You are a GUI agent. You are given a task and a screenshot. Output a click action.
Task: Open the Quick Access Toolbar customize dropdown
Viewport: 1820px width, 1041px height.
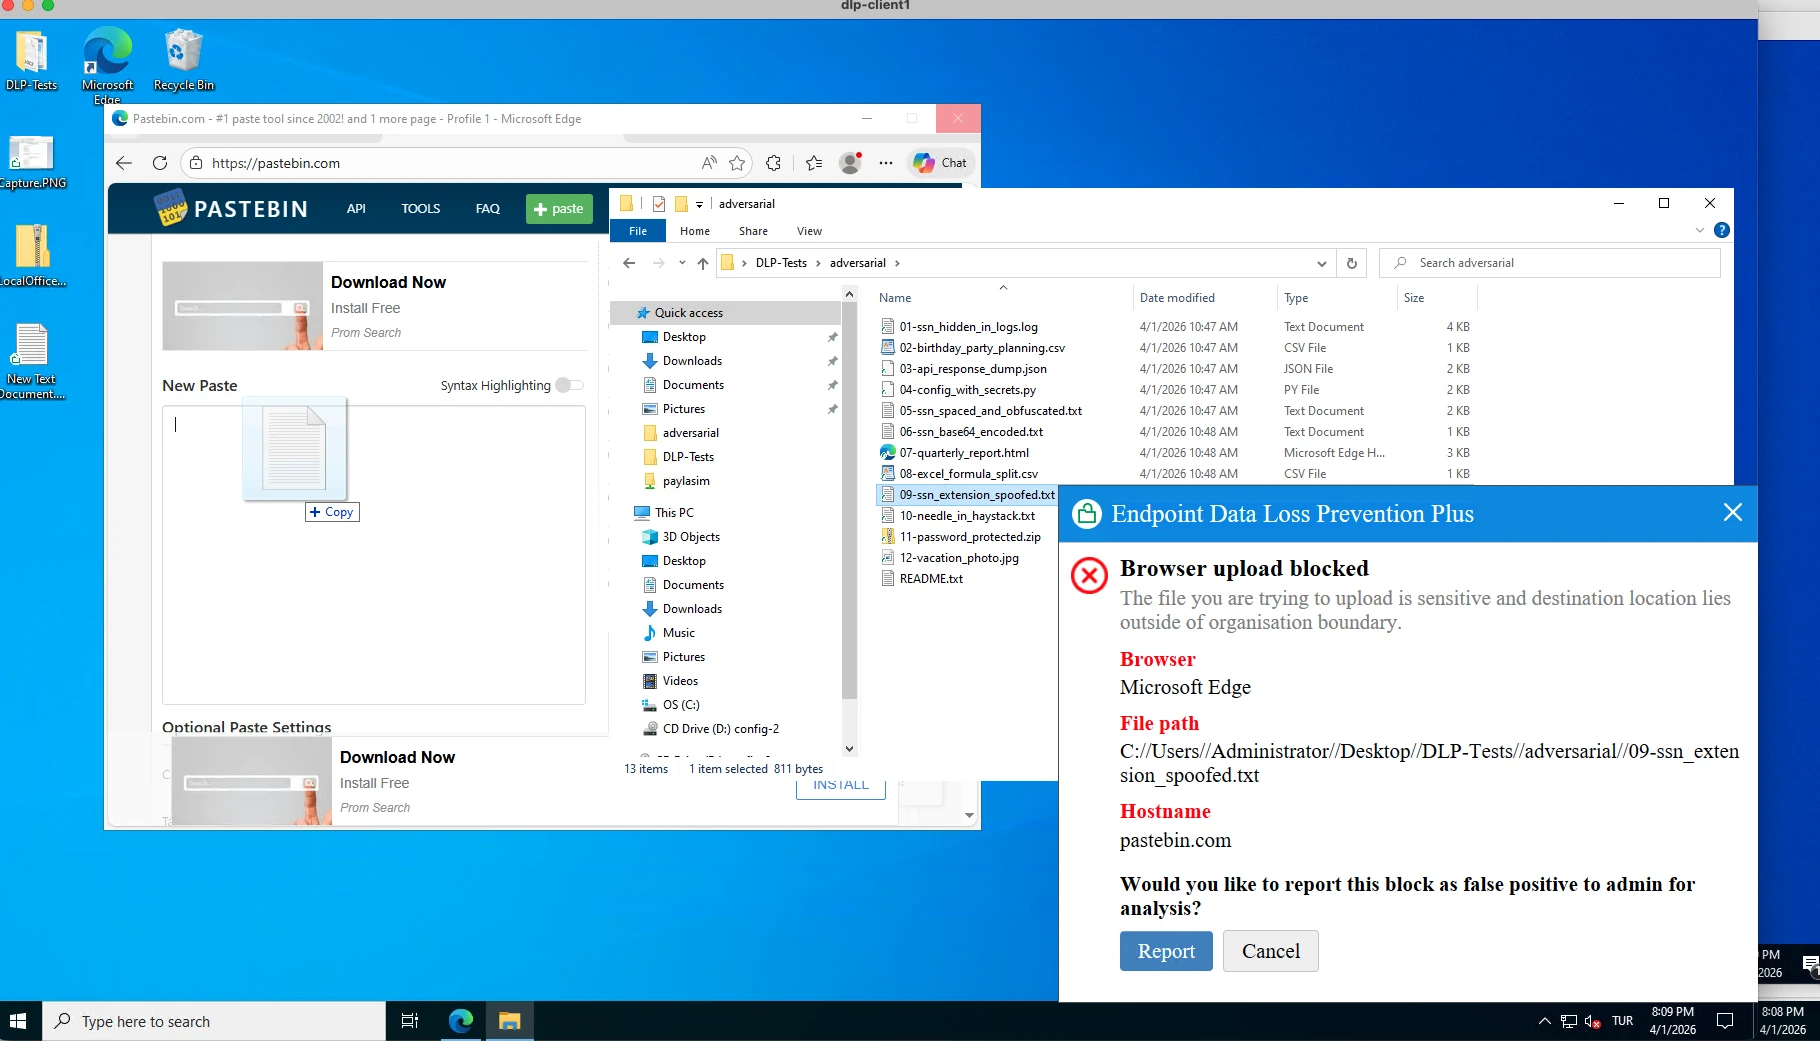699,204
